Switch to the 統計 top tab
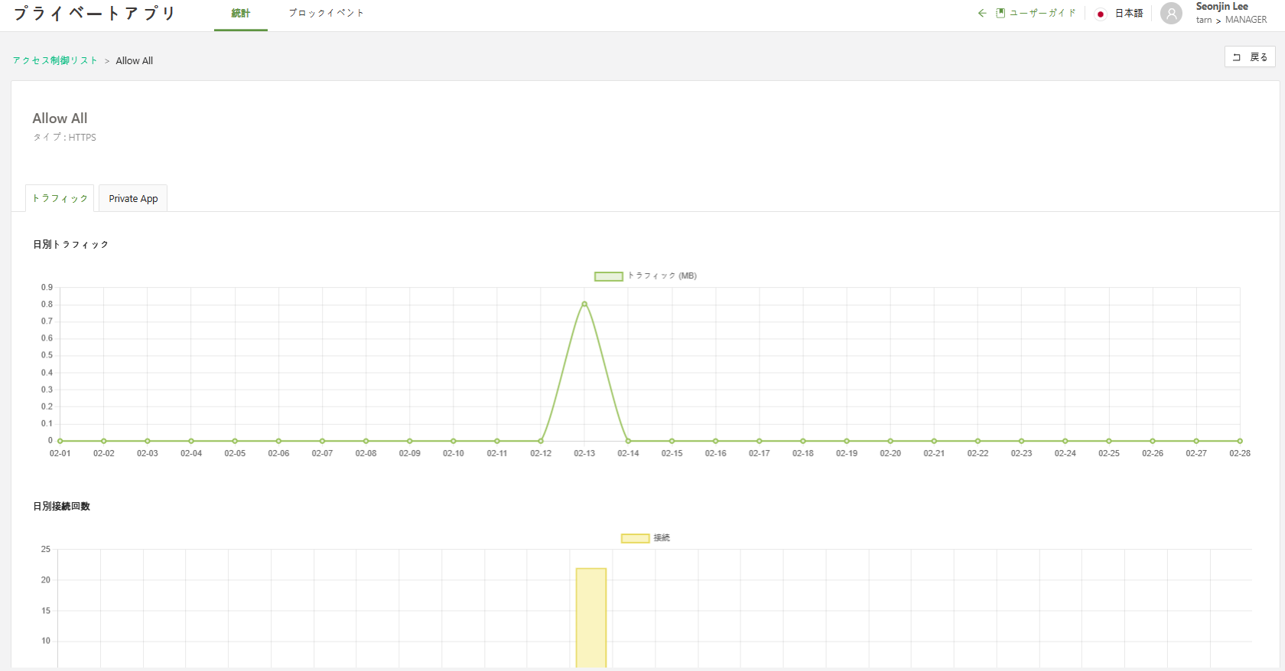Image resolution: width=1285 pixels, height=671 pixels. click(240, 14)
